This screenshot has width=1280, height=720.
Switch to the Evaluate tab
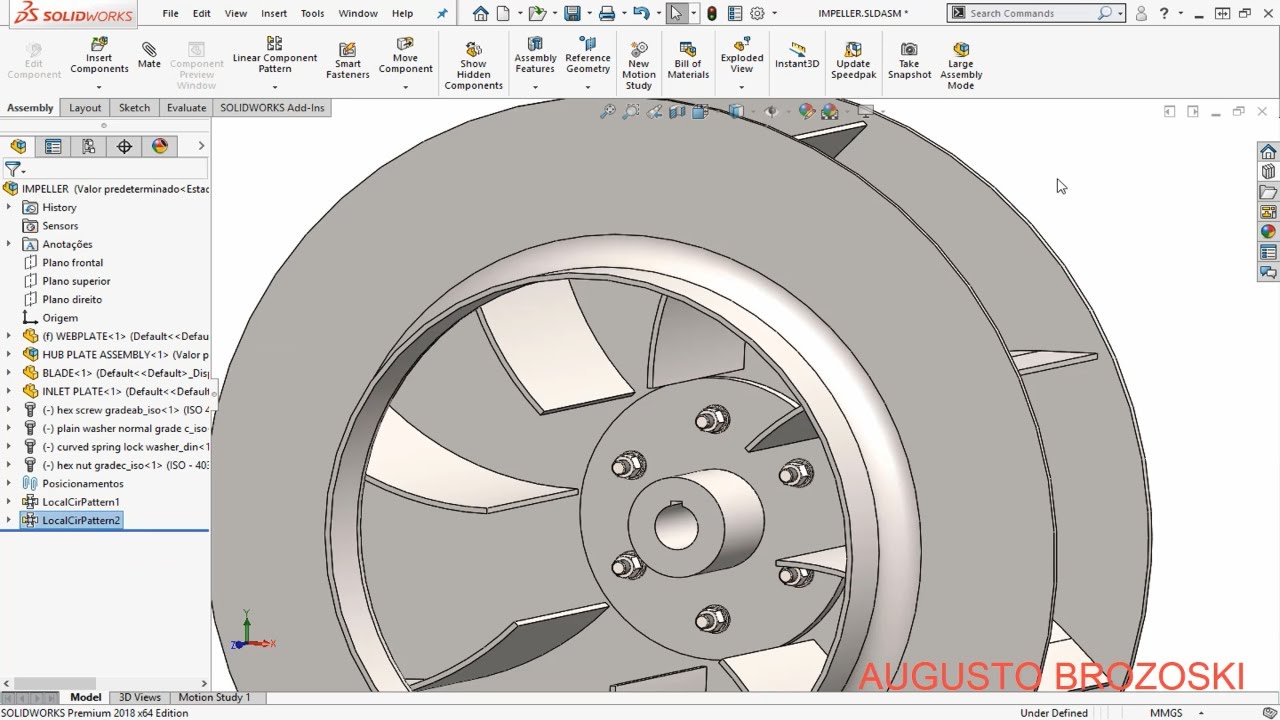pyautogui.click(x=186, y=108)
